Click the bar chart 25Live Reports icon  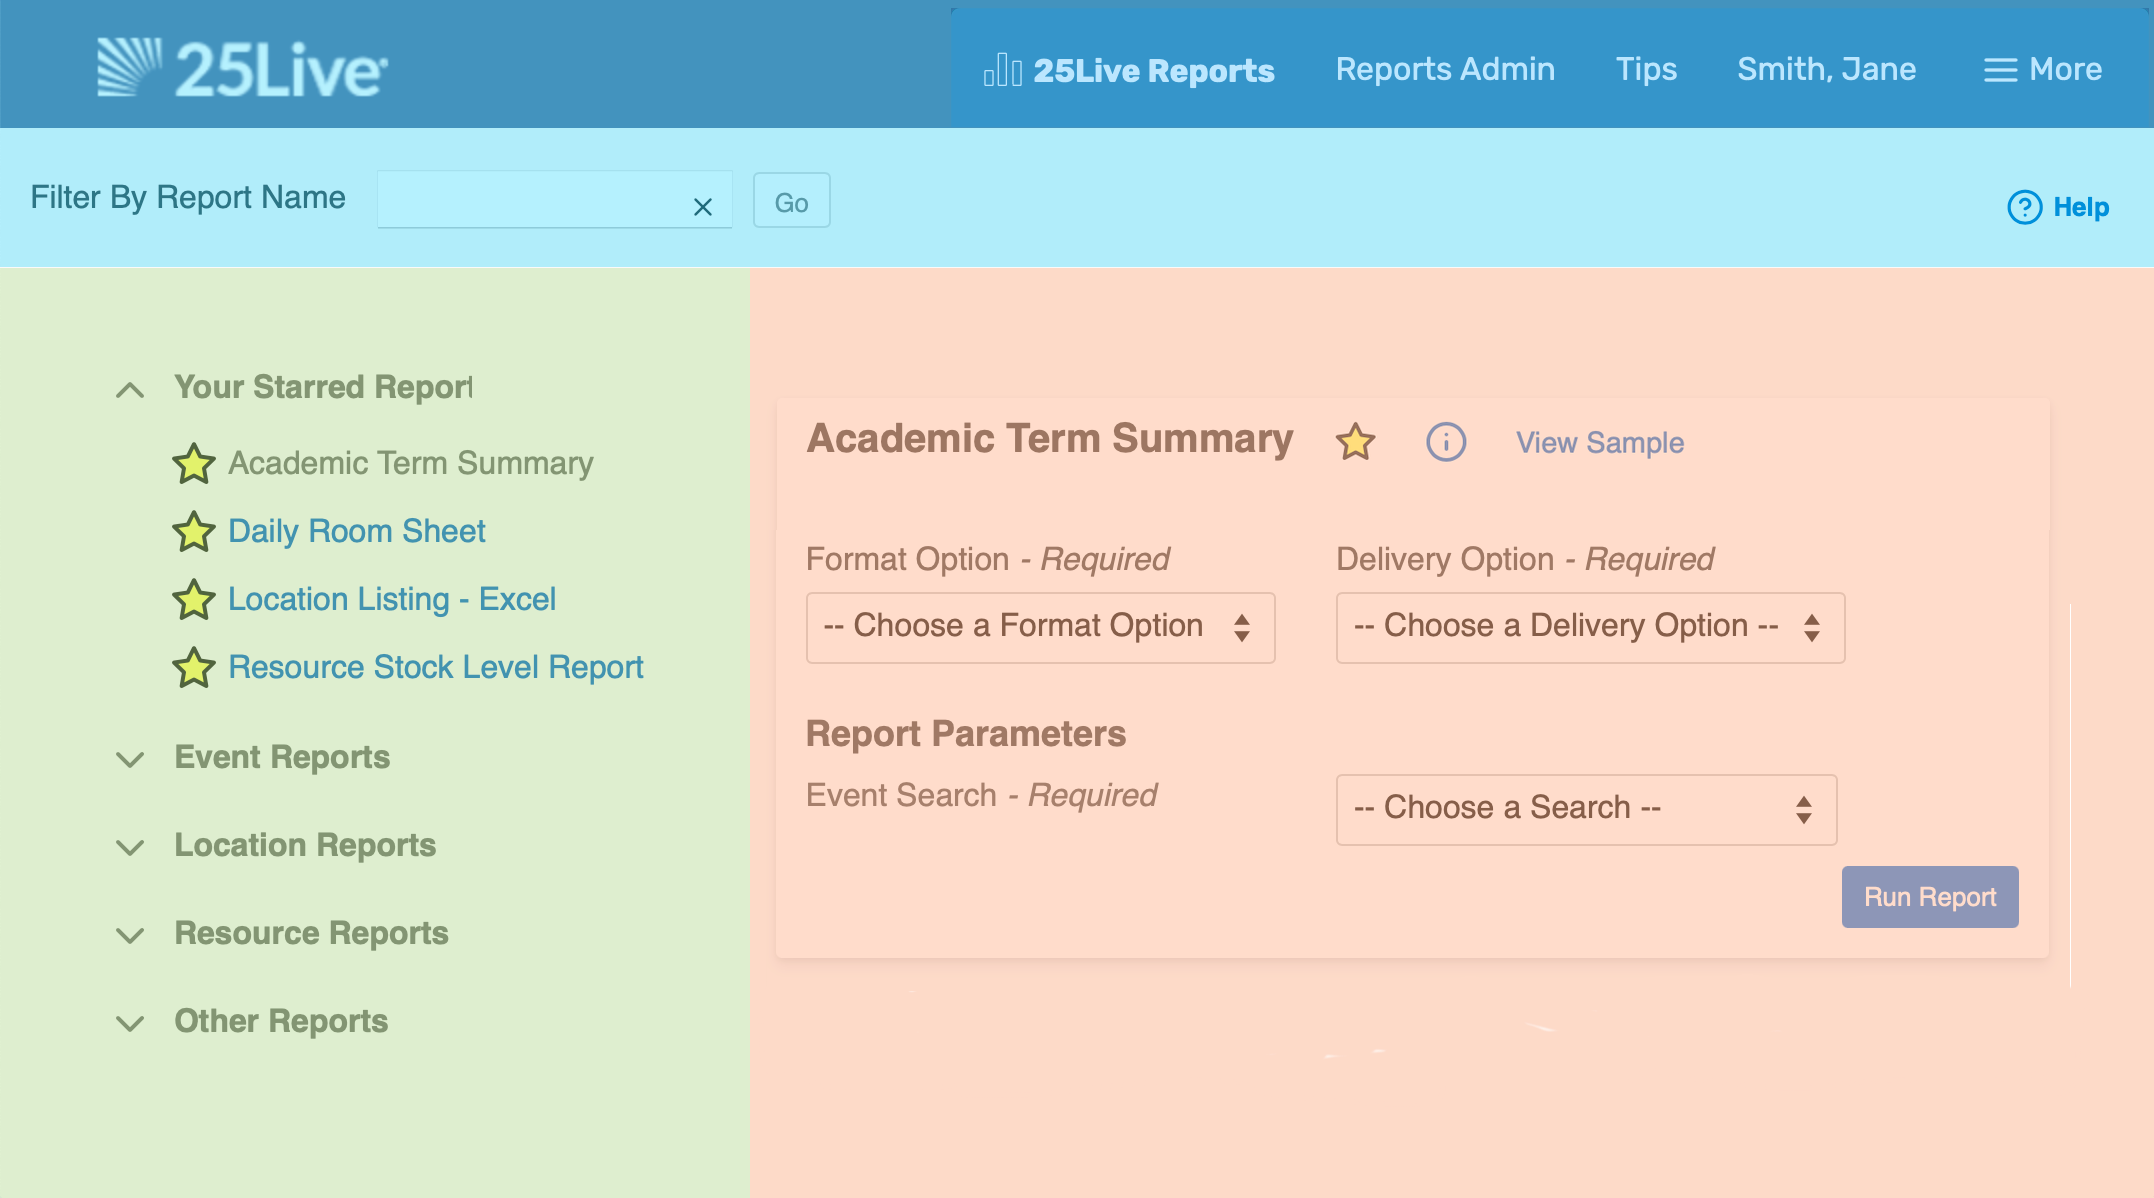1002,70
